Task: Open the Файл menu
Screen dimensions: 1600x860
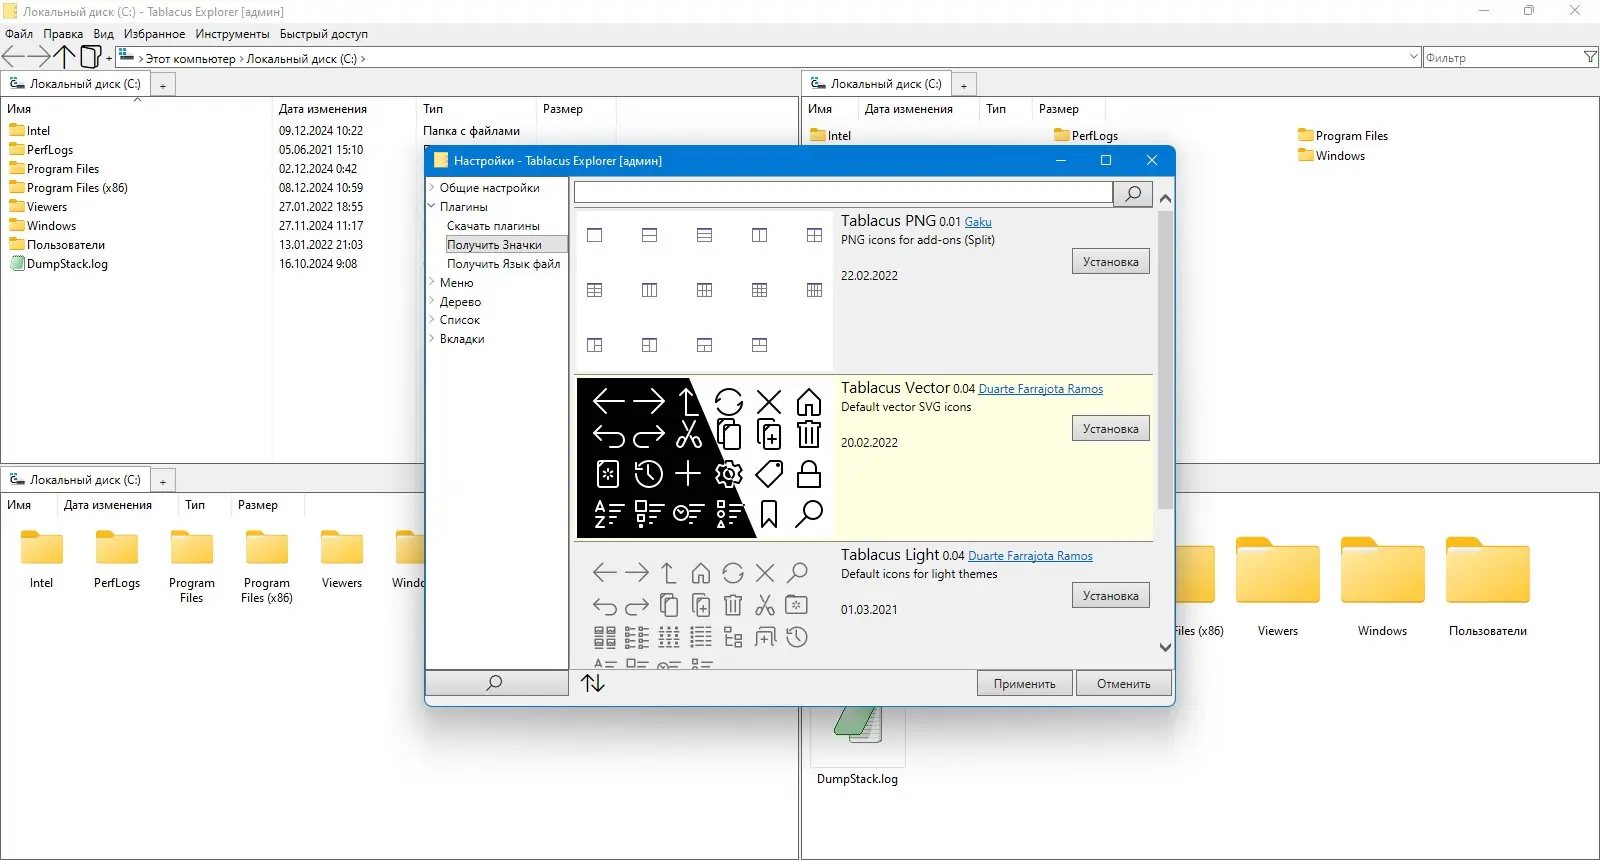Action: [19, 34]
